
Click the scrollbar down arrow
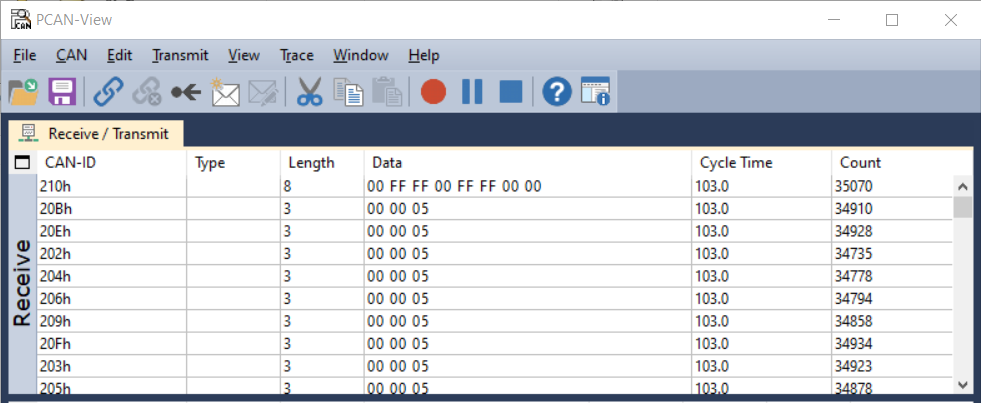click(963, 385)
